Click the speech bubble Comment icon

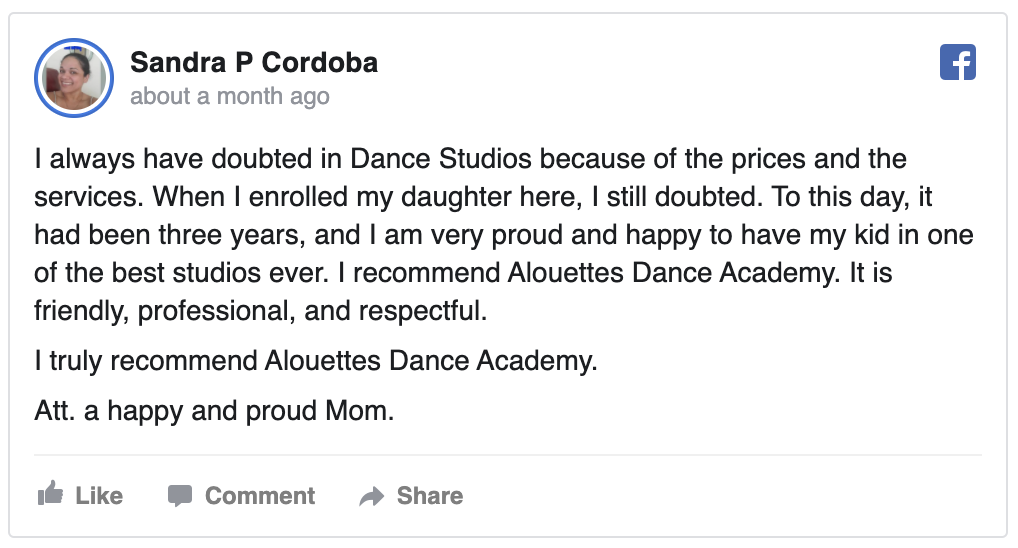pyautogui.click(x=180, y=496)
